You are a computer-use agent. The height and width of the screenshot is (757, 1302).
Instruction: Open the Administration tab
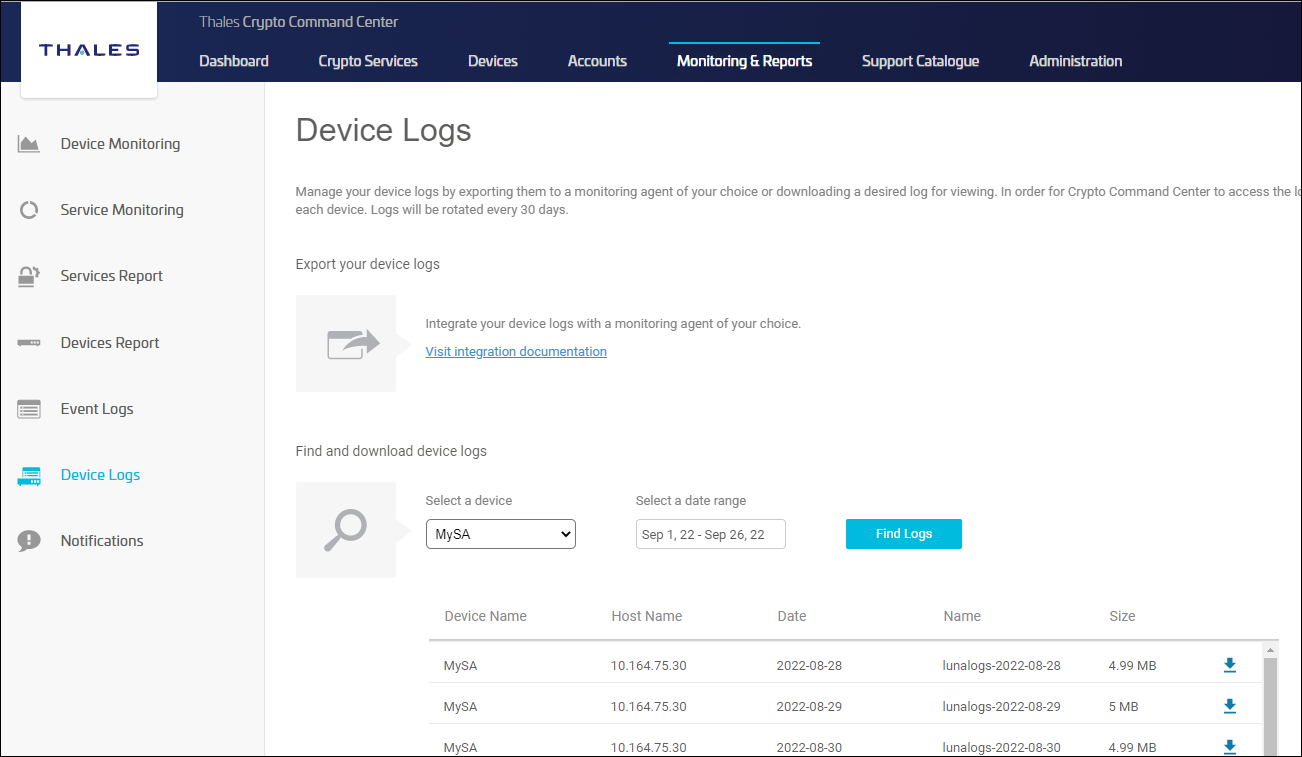(1075, 61)
